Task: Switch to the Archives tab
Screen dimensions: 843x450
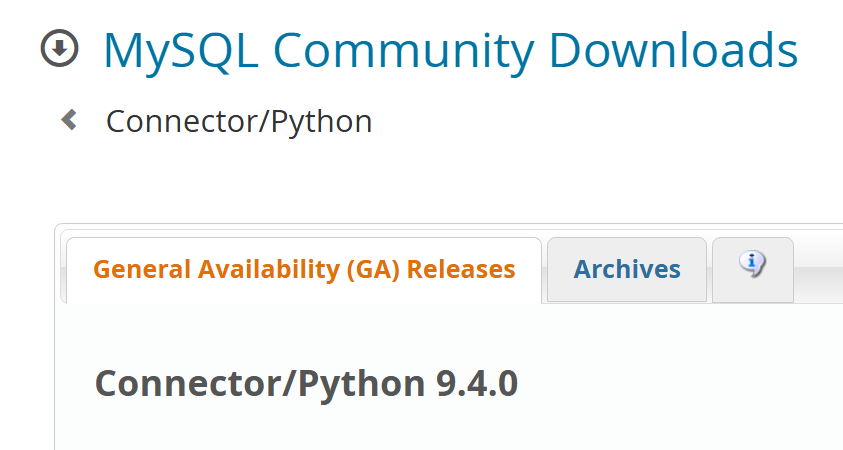Action: point(627,269)
